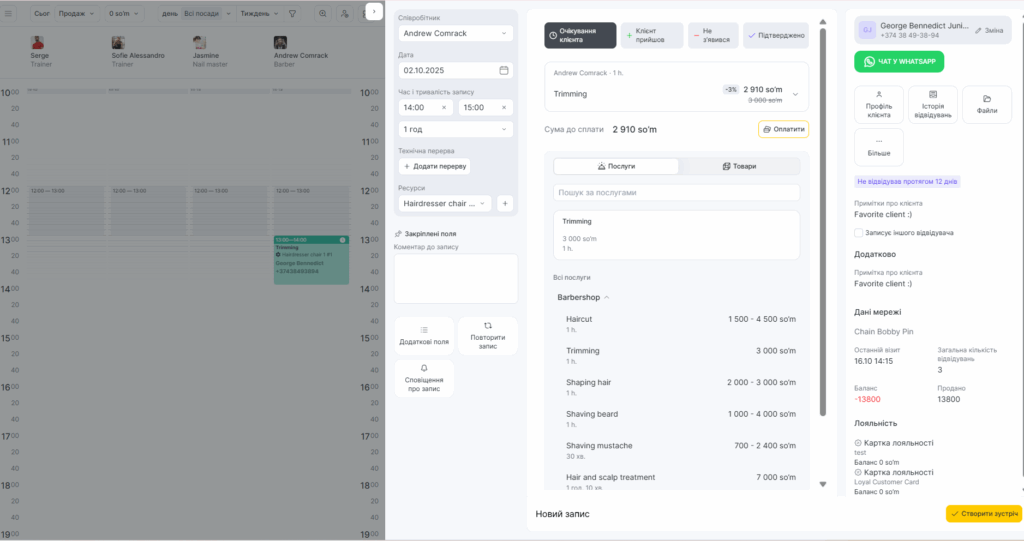Viewport: 1024px width, 541px height.
Task: Click the service search field
Action: (x=676, y=192)
